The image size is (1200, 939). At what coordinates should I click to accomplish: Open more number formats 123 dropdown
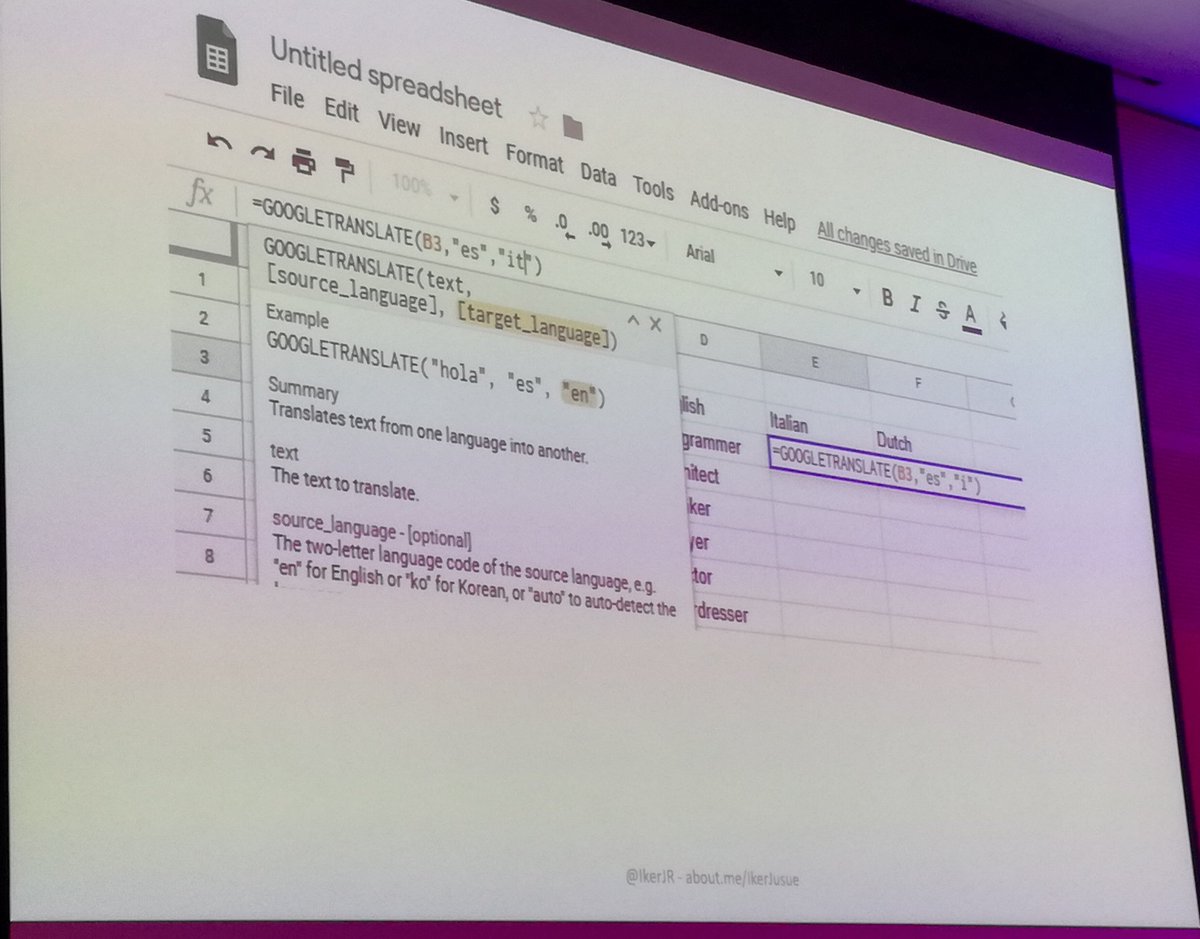coord(638,239)
